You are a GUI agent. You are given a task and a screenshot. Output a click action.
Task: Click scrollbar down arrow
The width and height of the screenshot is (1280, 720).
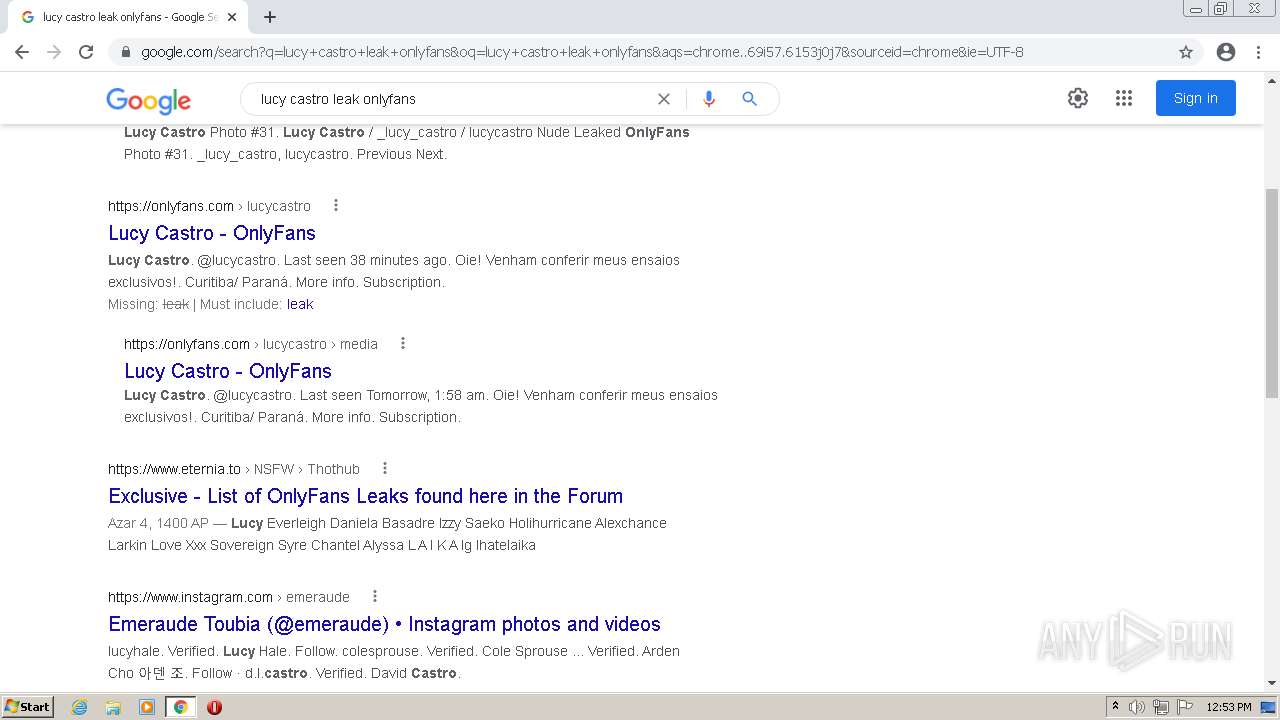point(1271,683)
